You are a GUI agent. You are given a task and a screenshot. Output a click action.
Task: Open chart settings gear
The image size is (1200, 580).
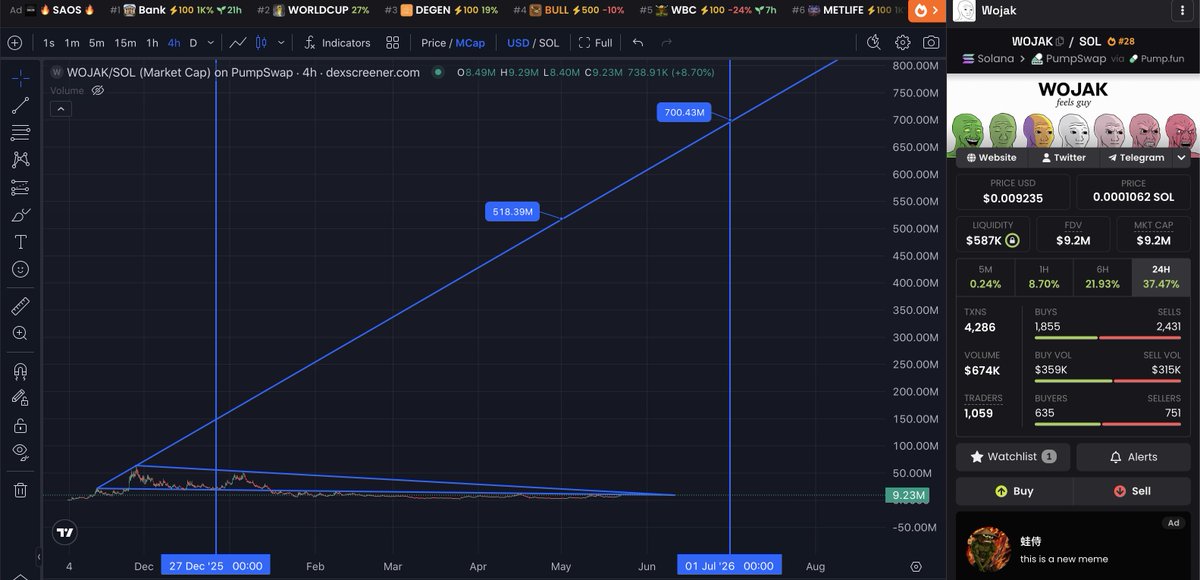pyautogui.click(x=902, y=43)
